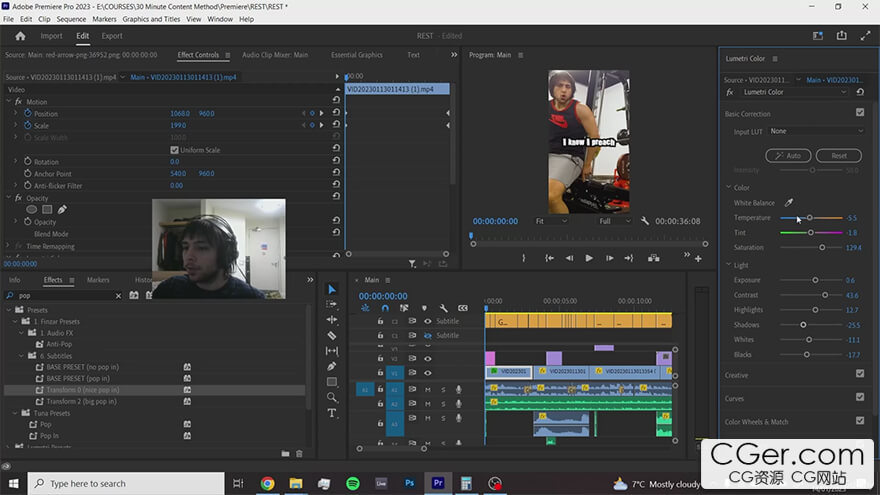This screenshot has height=495, width=880.
Task: Click the Reset button in Lumetri
Action: point(838,155)
